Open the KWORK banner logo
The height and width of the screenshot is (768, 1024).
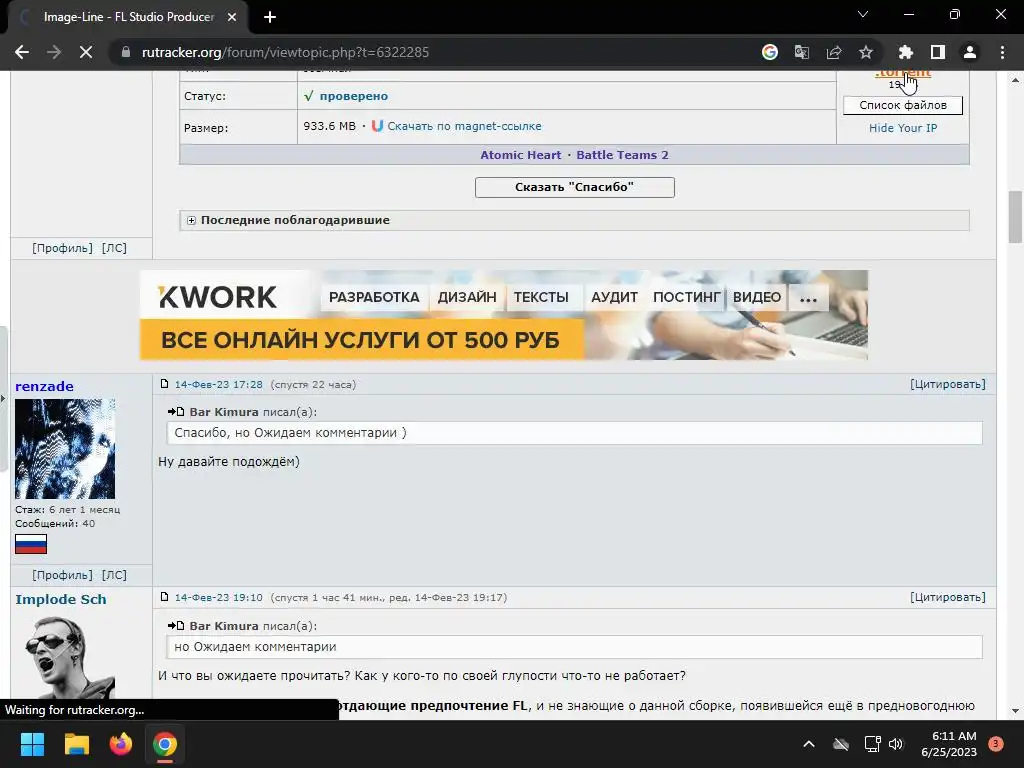point(217,297)
